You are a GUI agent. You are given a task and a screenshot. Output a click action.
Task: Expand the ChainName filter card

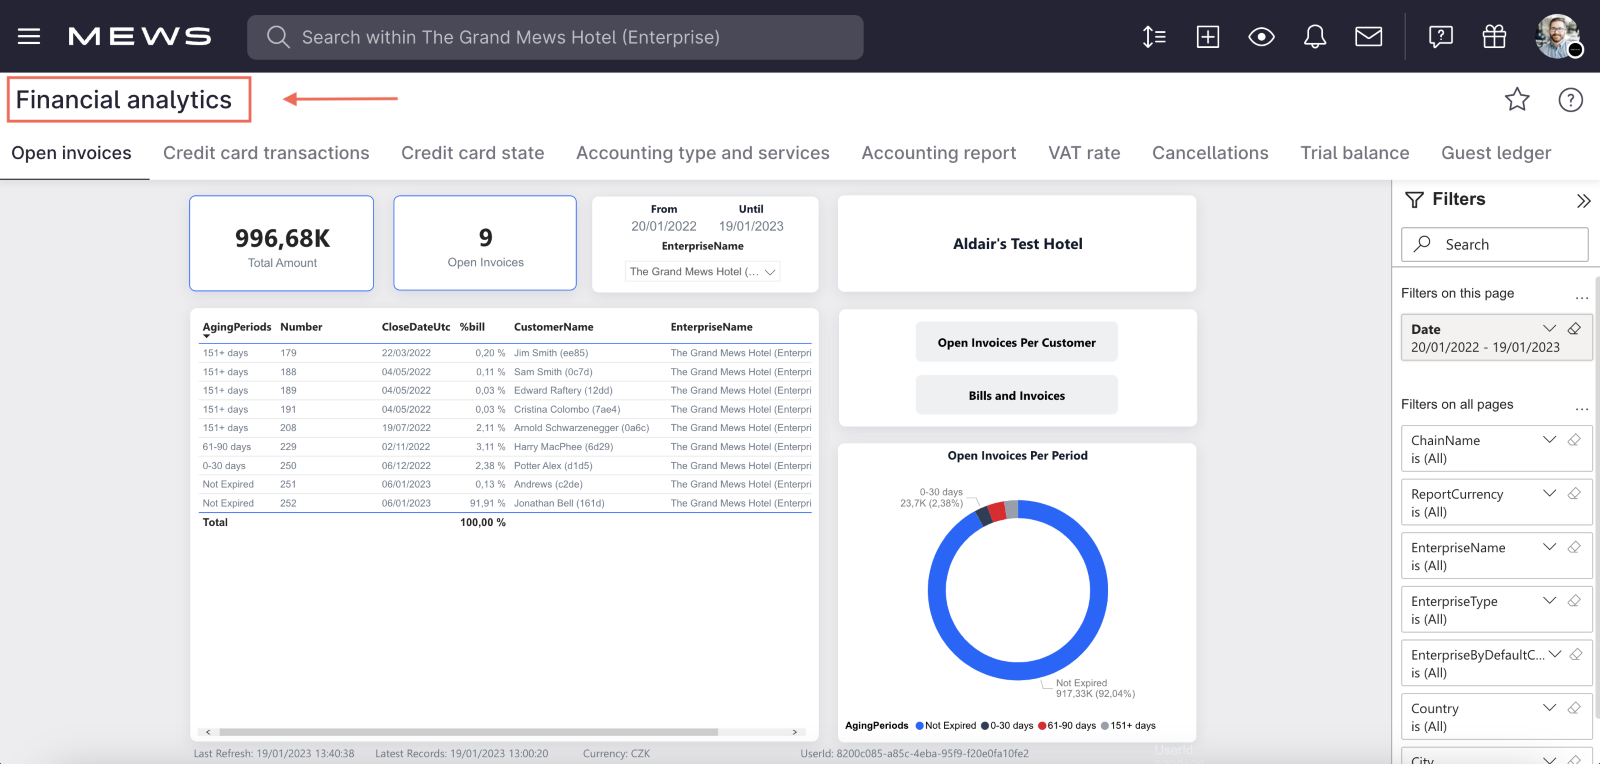click(x=1549, y=439)
